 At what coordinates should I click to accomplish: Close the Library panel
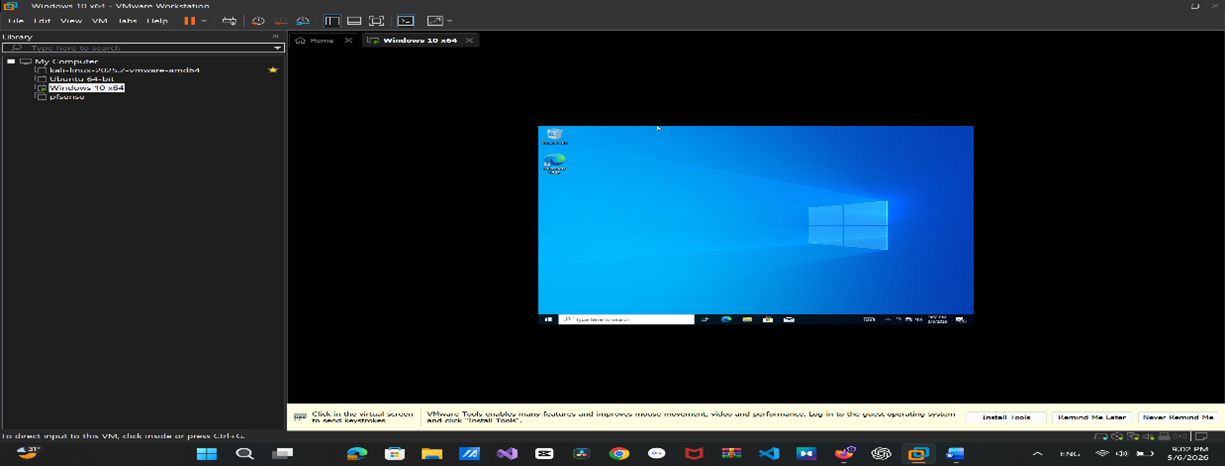(276, 36)
